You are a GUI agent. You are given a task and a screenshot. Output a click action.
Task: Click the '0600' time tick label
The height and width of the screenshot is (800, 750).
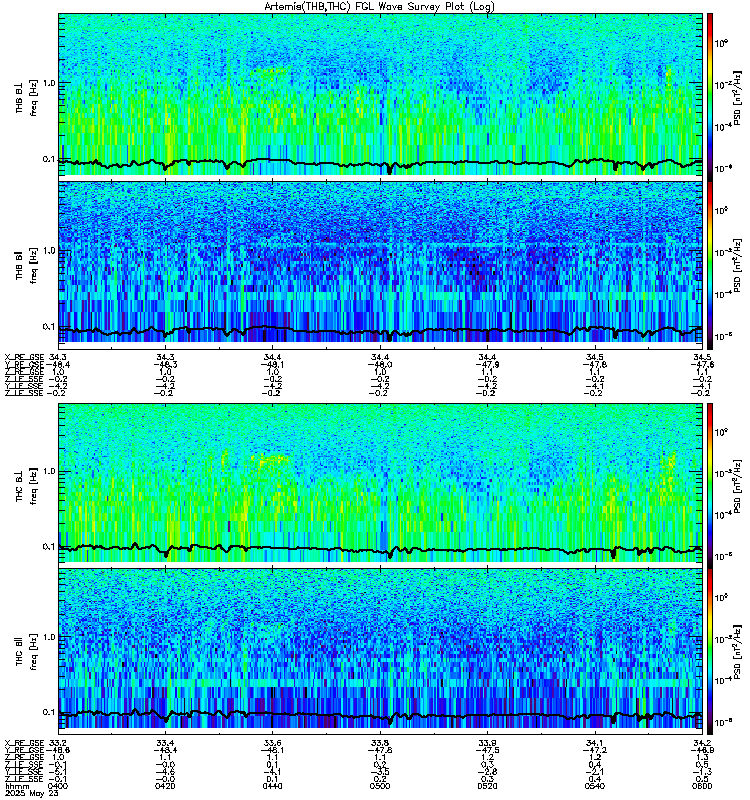702,786
